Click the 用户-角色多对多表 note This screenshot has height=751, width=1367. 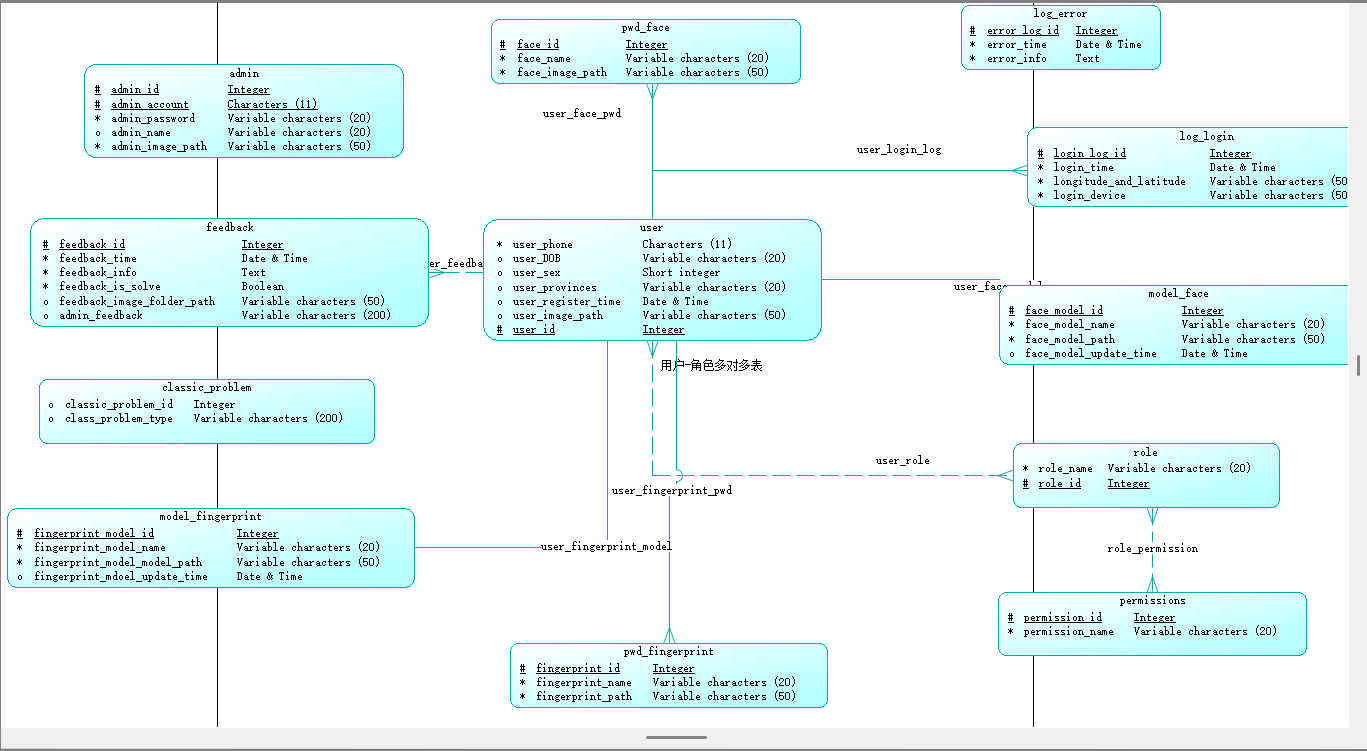[712, 366]
